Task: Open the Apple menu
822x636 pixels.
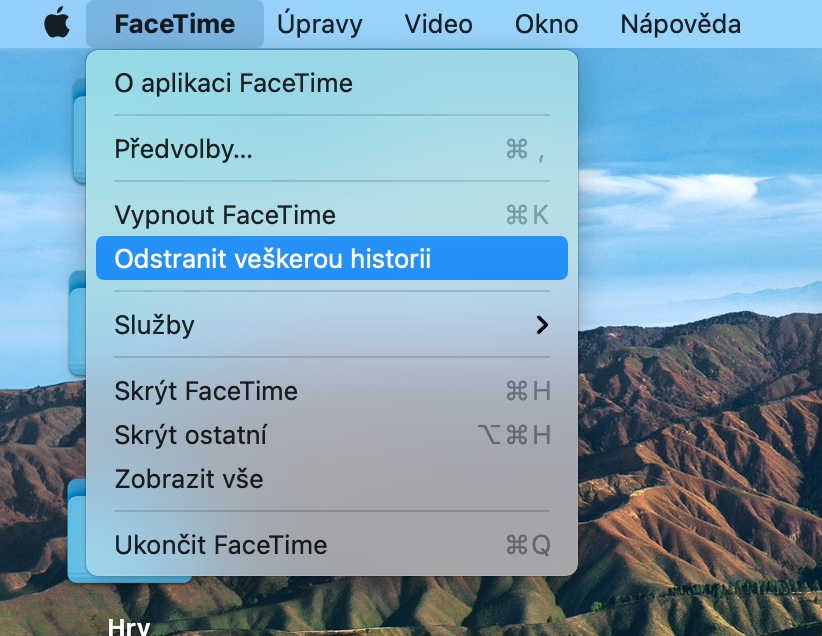Action: point(58,24)
